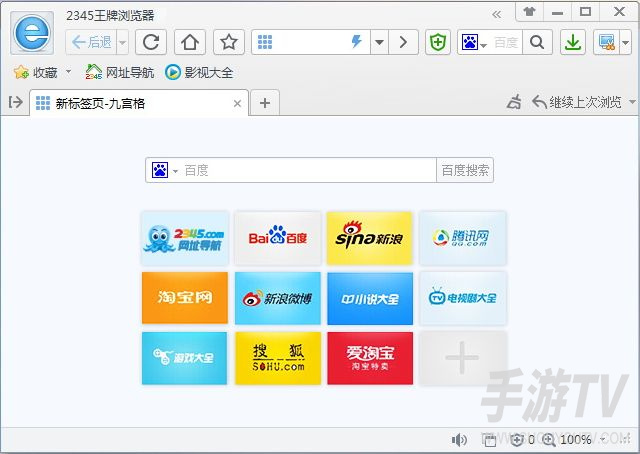Open the 影视大全 bookmark
This screenshot has width=640, height=454.
point(199,73)
